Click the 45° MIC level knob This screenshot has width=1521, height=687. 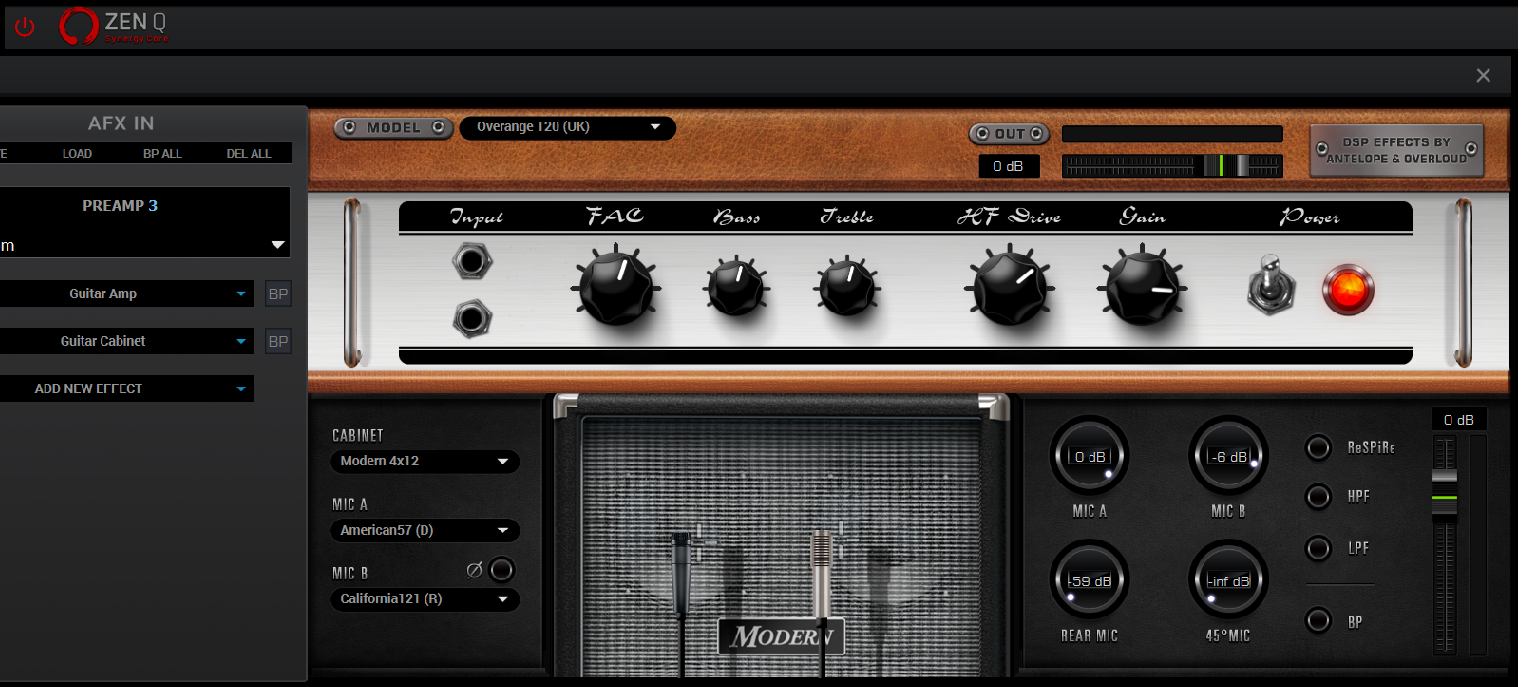pyautogui.click(x=1228, y=581)
